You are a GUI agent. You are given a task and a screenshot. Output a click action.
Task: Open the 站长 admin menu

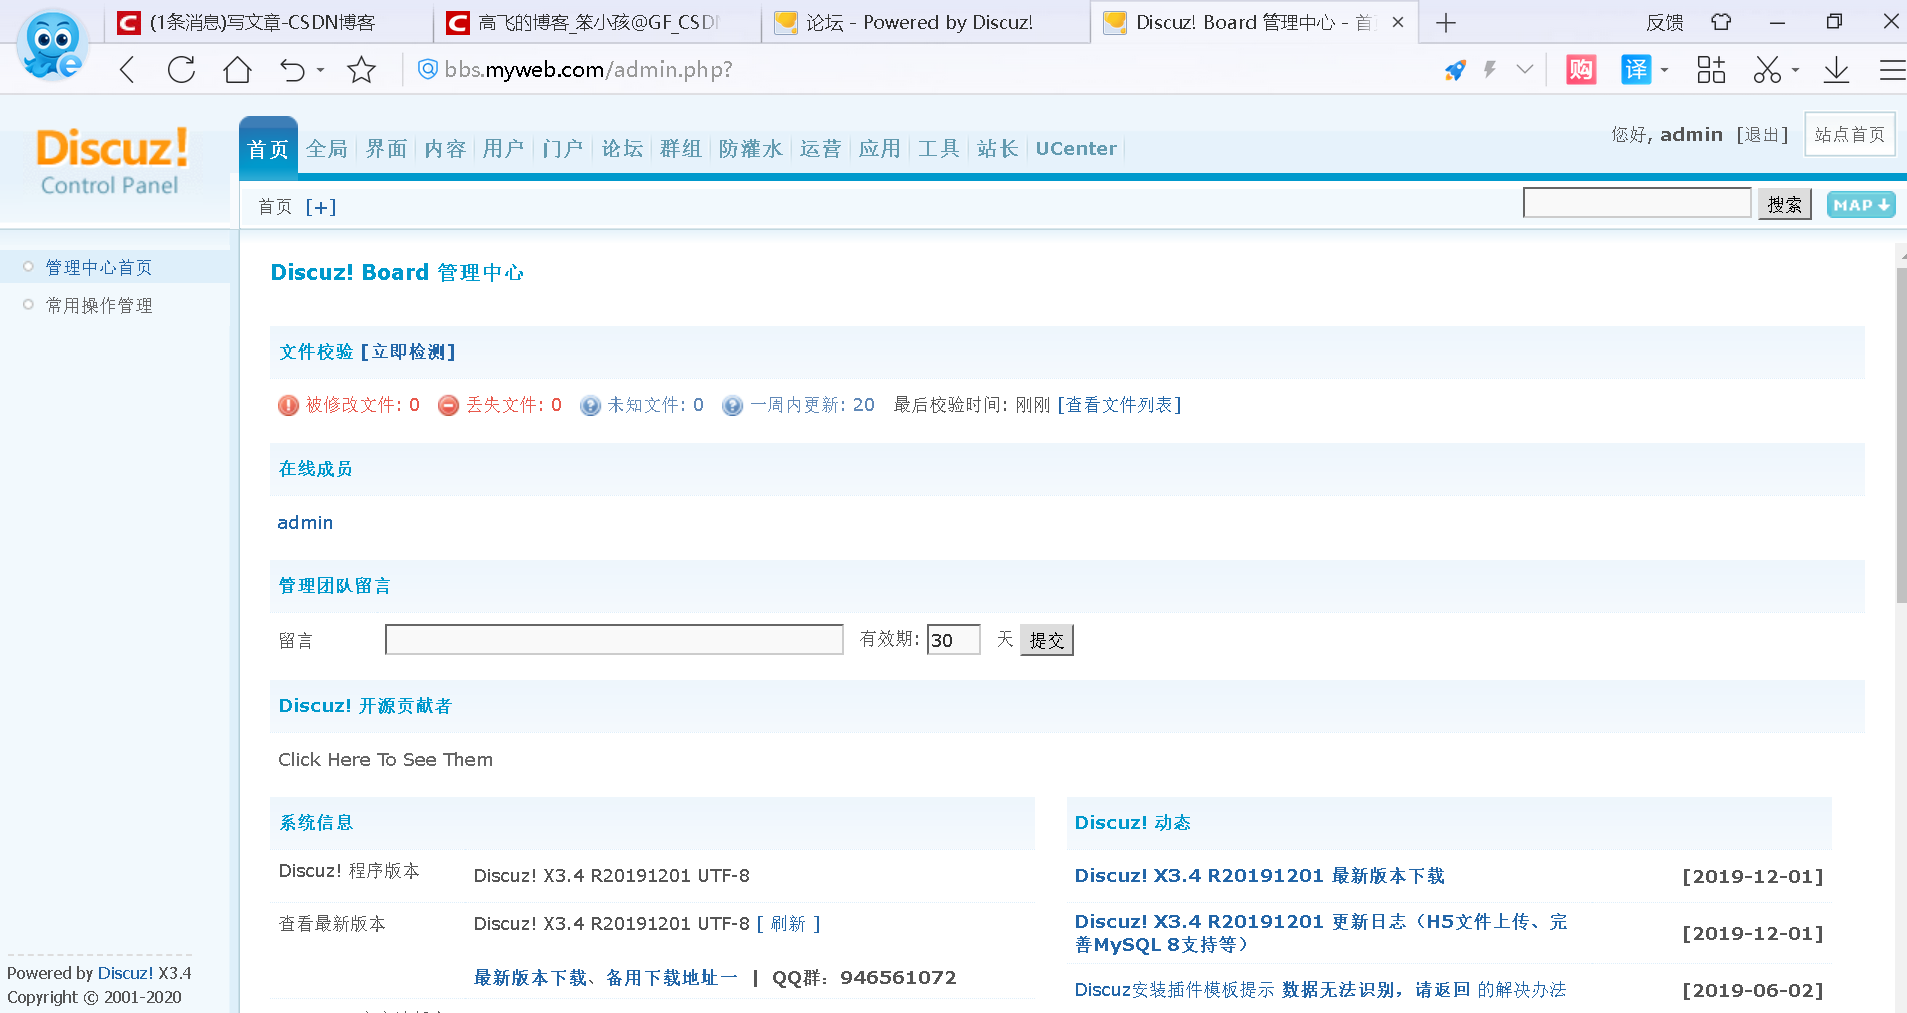pyautogui.click(x=998, y=149)
